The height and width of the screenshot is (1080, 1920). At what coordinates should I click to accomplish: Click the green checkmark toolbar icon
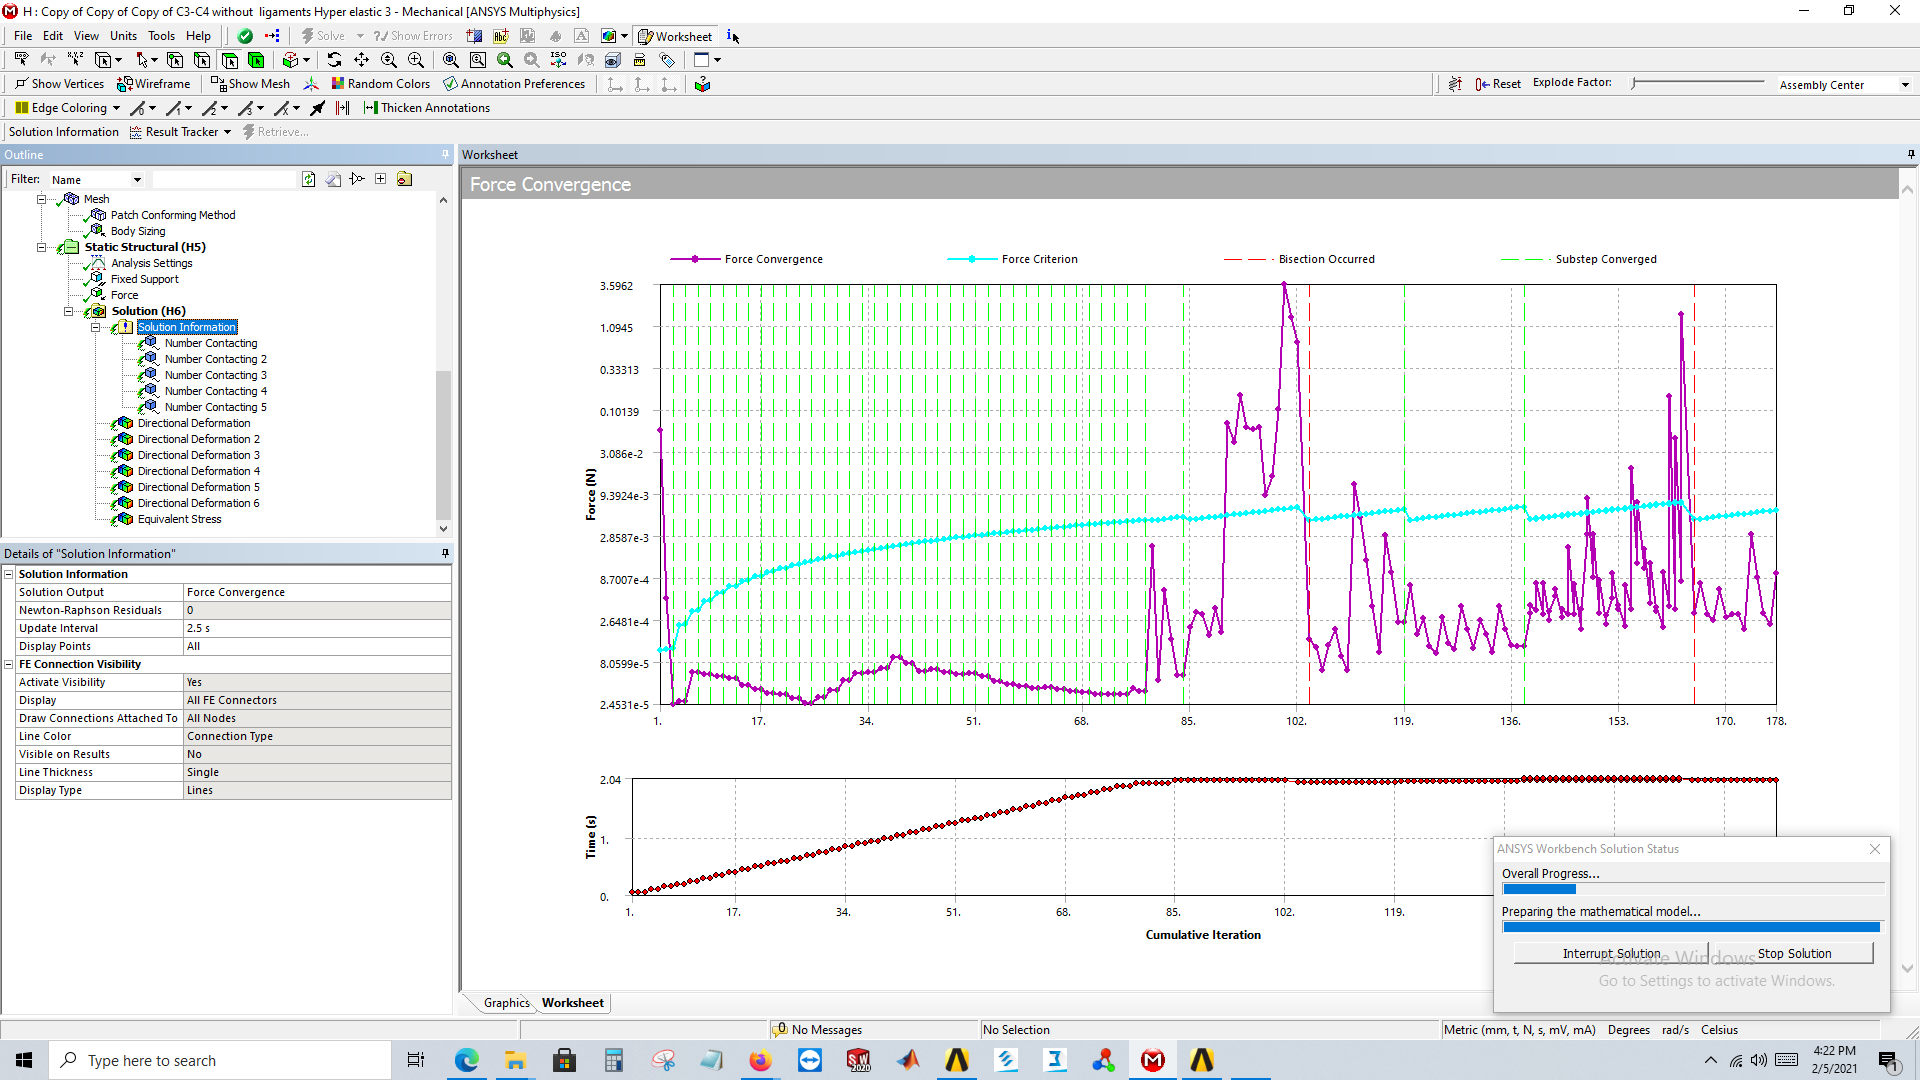pyautogui.click(x=245, y=36)
